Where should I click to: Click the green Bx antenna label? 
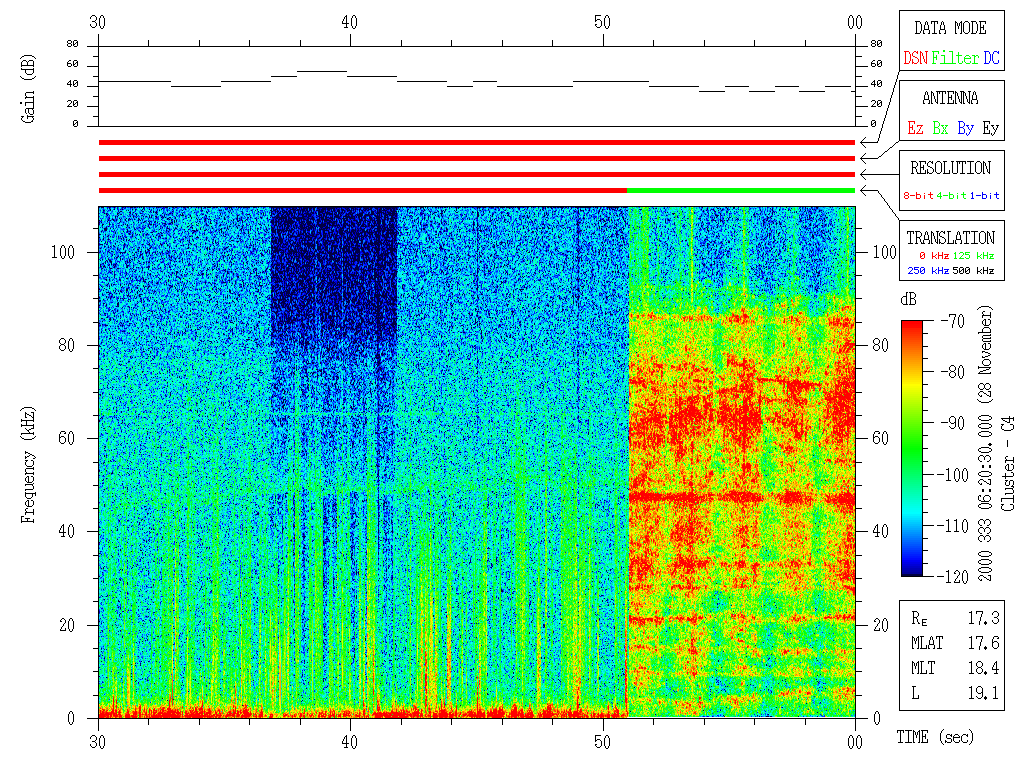940,129
